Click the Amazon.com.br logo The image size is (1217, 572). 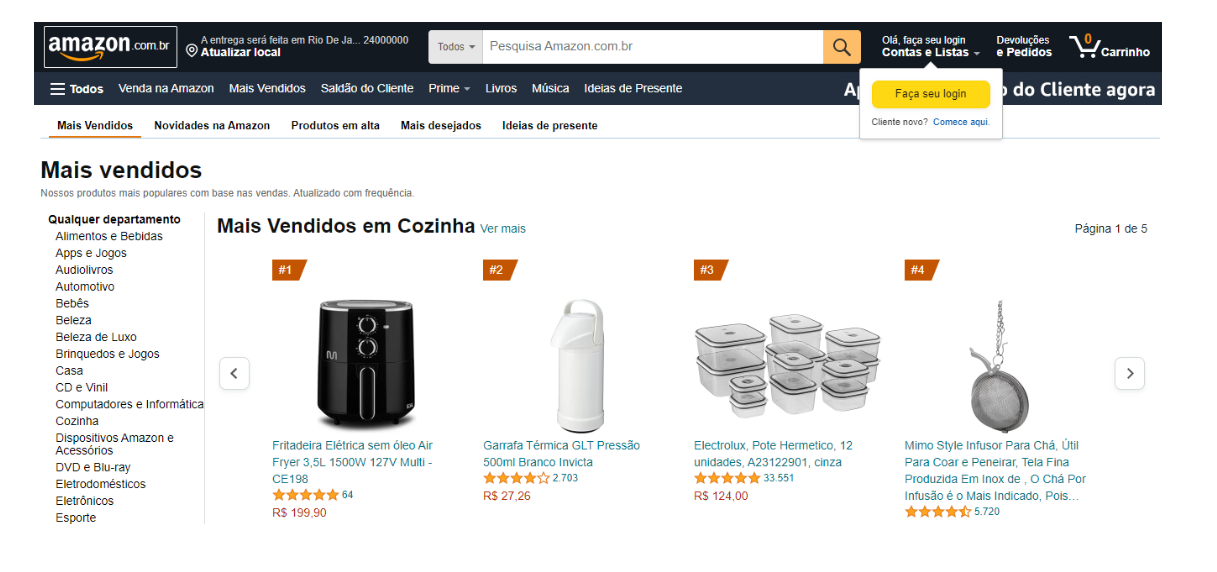click(110, 46)
